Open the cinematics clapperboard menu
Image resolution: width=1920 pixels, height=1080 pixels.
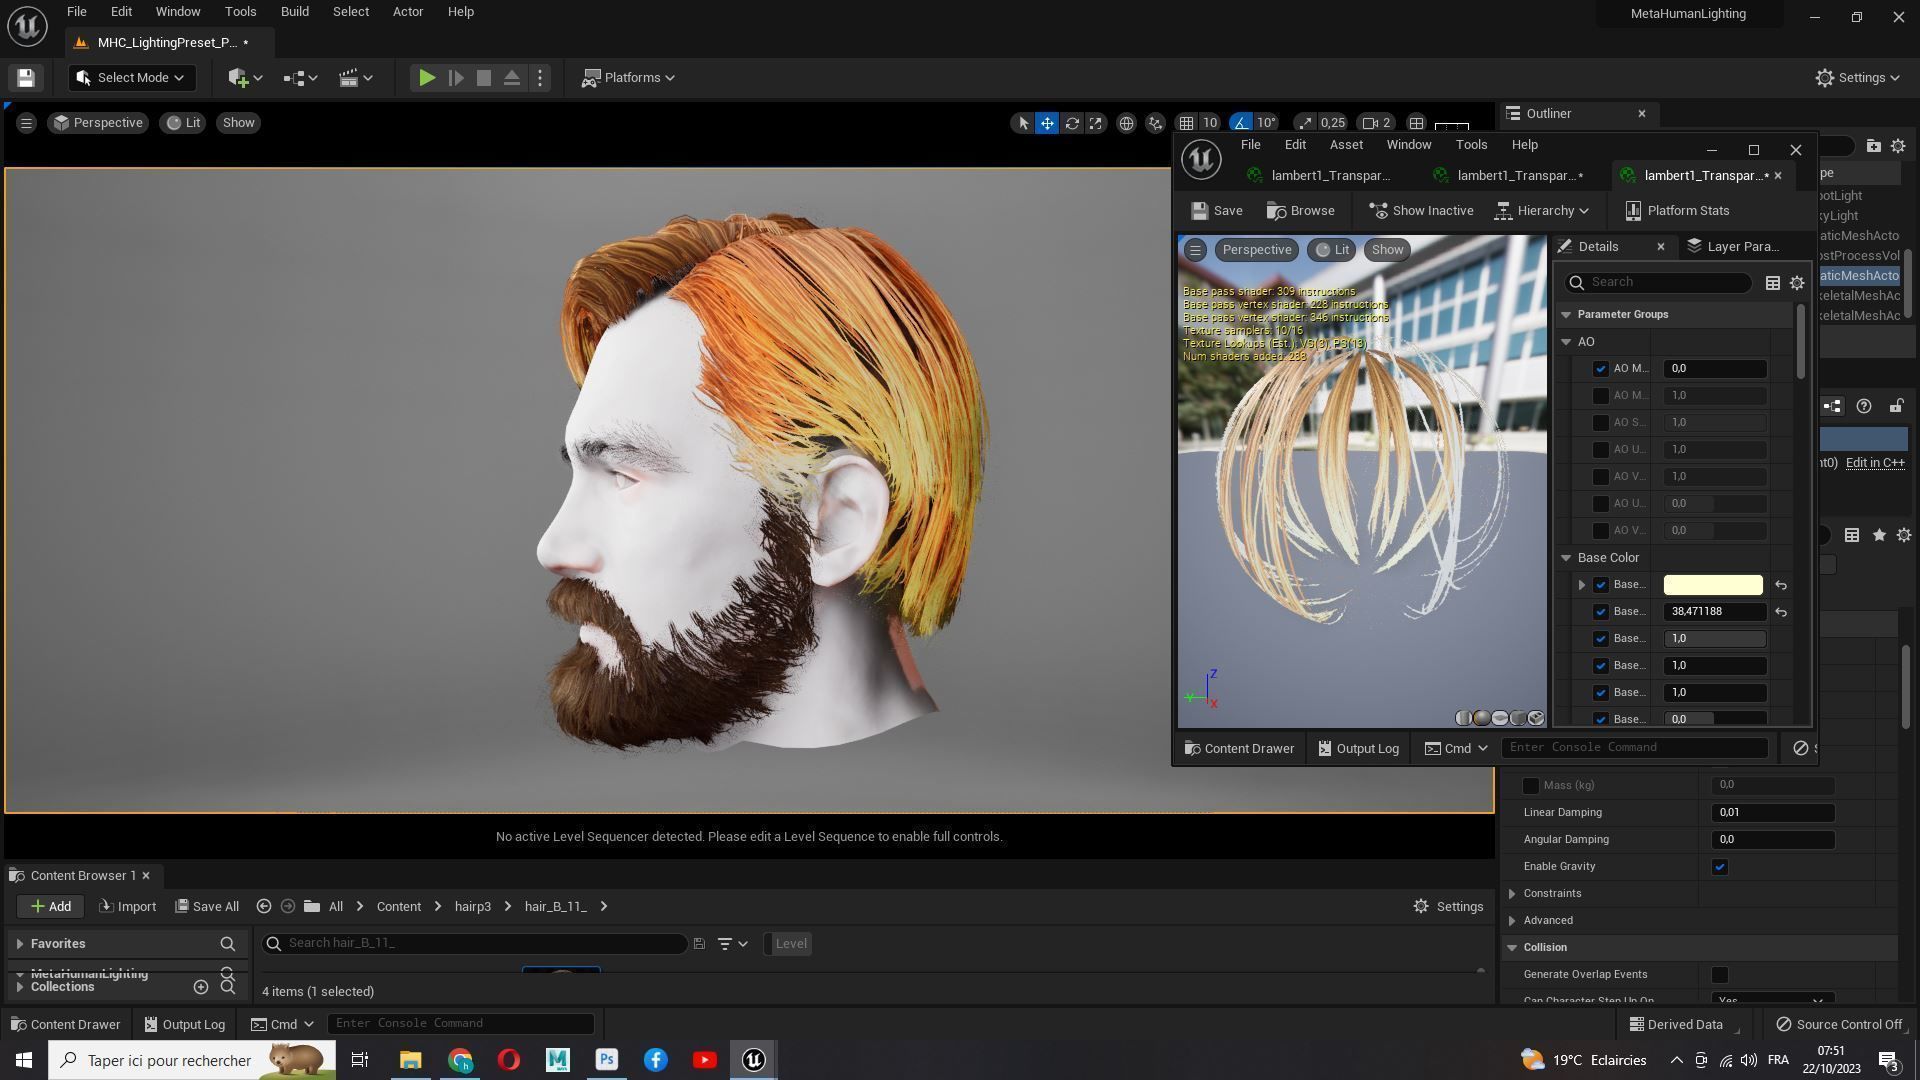tap(356, 78)
